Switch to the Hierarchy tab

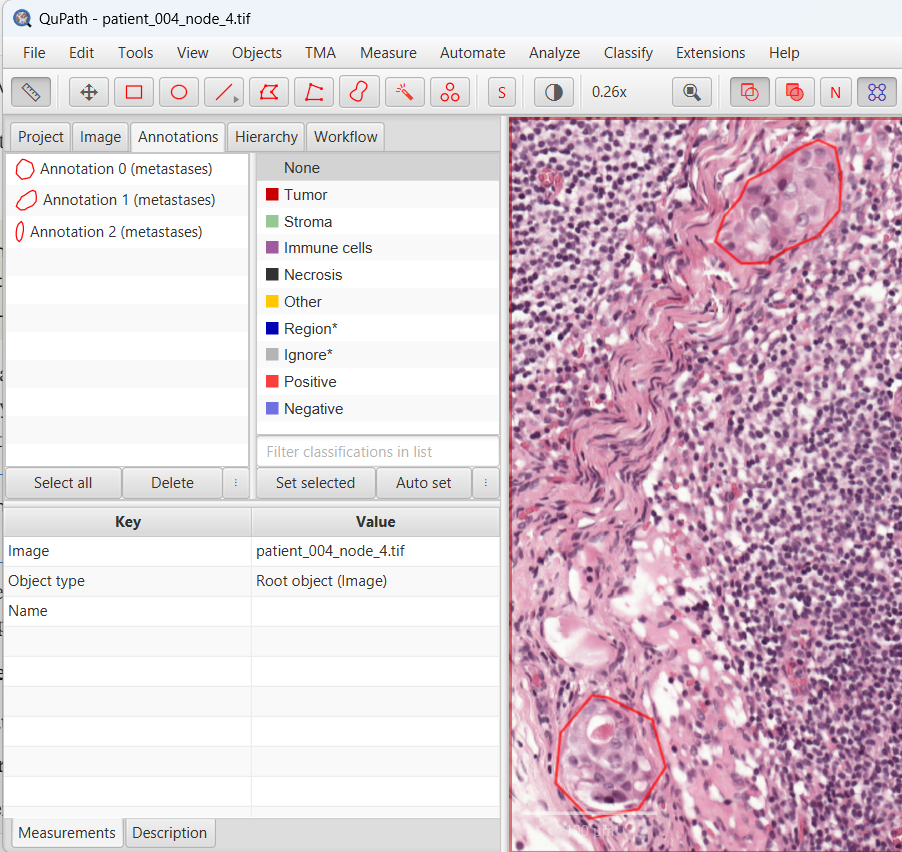[266, 137]
